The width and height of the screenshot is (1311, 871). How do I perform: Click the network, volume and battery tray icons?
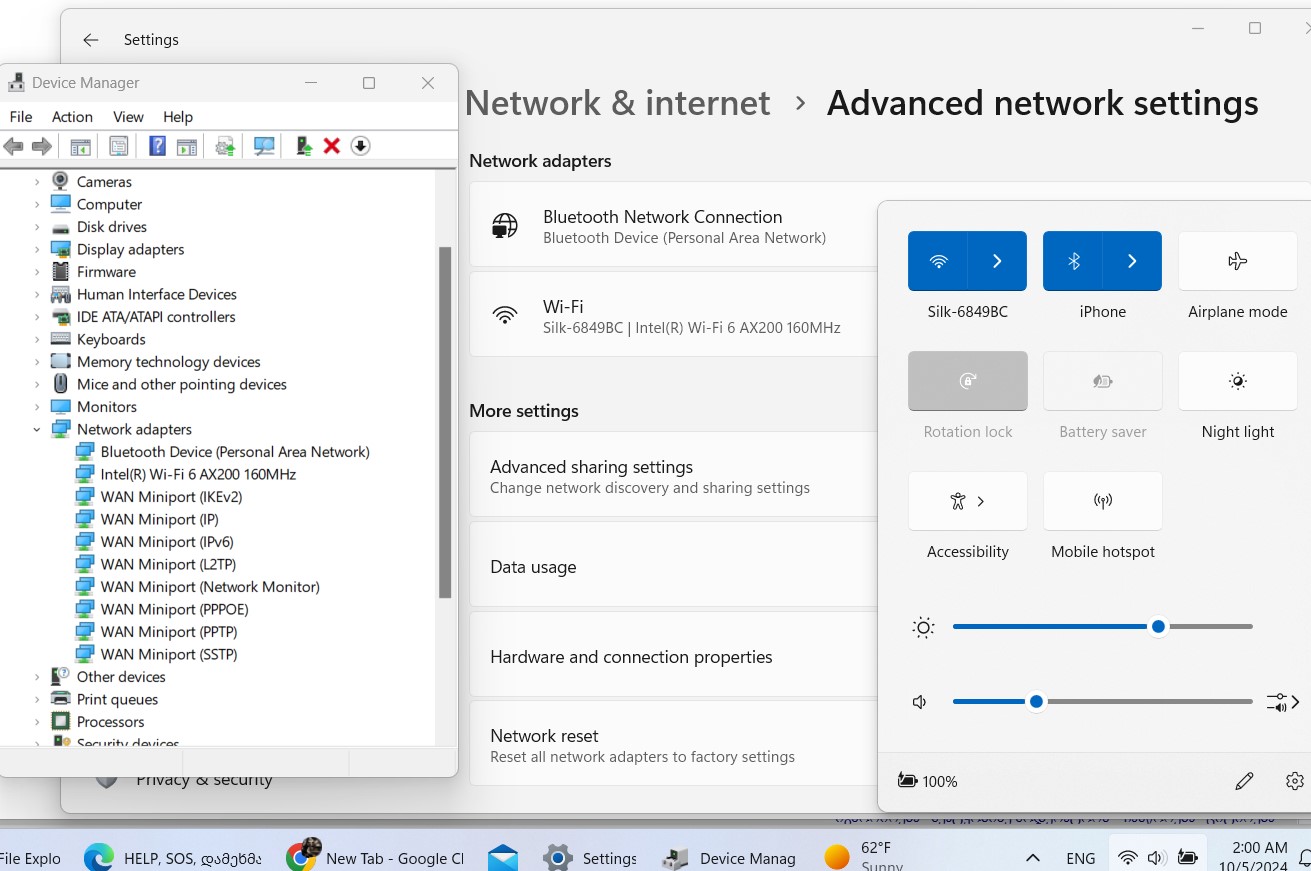[1157, 857]
